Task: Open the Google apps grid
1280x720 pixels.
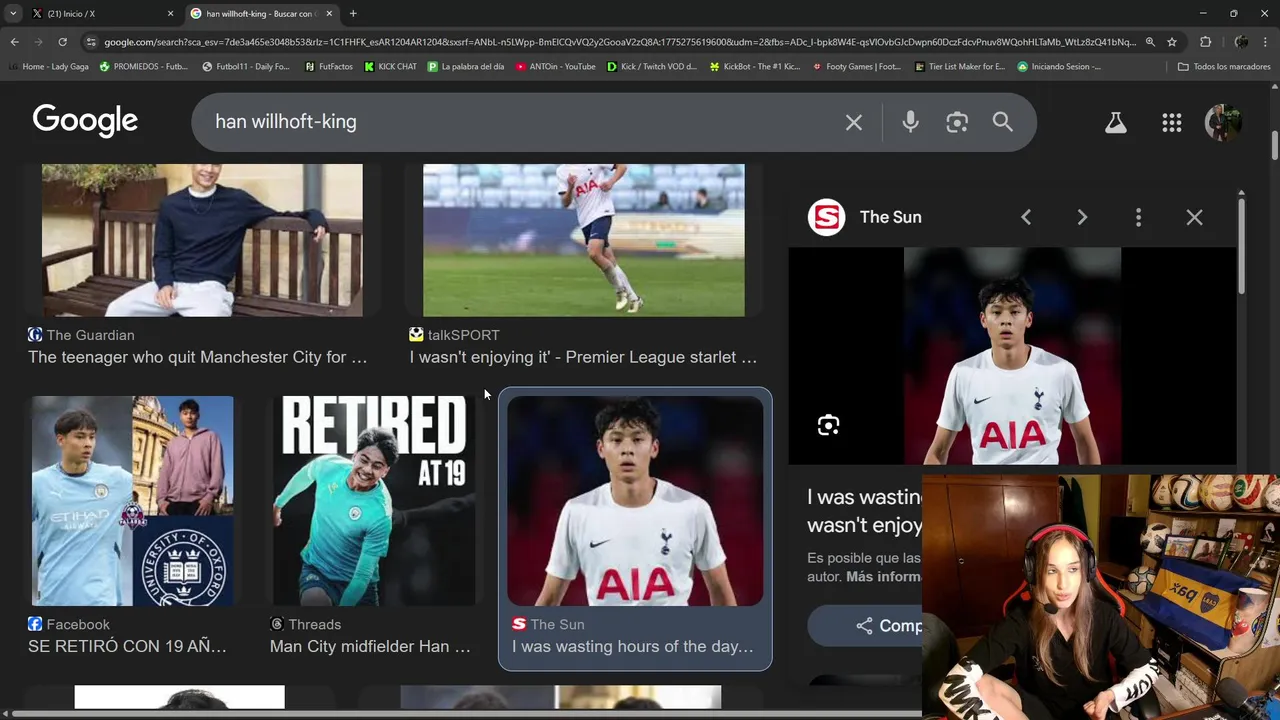Action: pyautogui.click(x=1172, y=122)
